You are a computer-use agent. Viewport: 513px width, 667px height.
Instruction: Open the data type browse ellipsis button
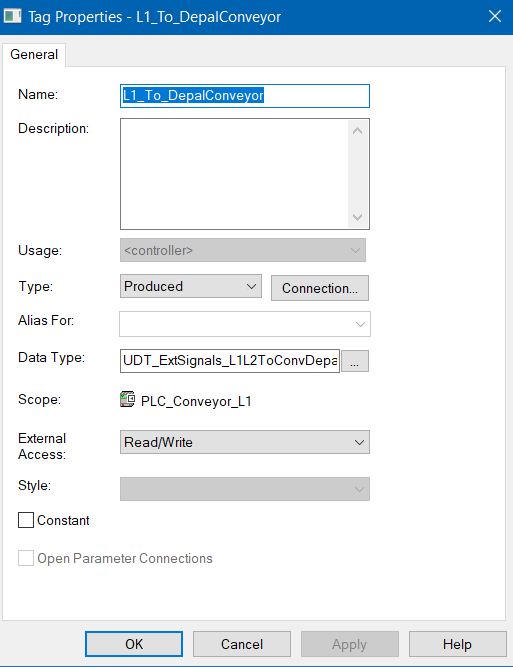click(355, 361)
